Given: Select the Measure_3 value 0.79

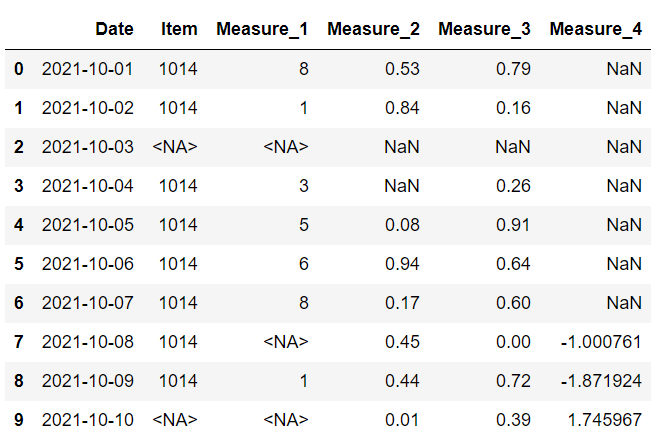Looking at the screenshot, I should [x=514, y=69].
